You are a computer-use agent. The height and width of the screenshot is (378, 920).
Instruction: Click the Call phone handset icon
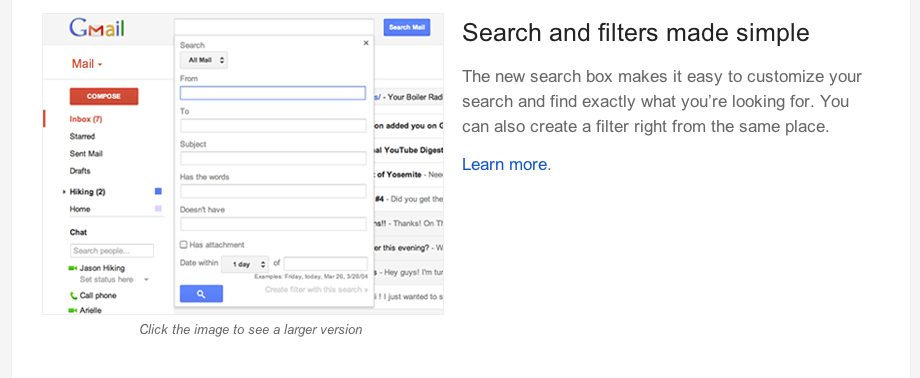[73, 296]
